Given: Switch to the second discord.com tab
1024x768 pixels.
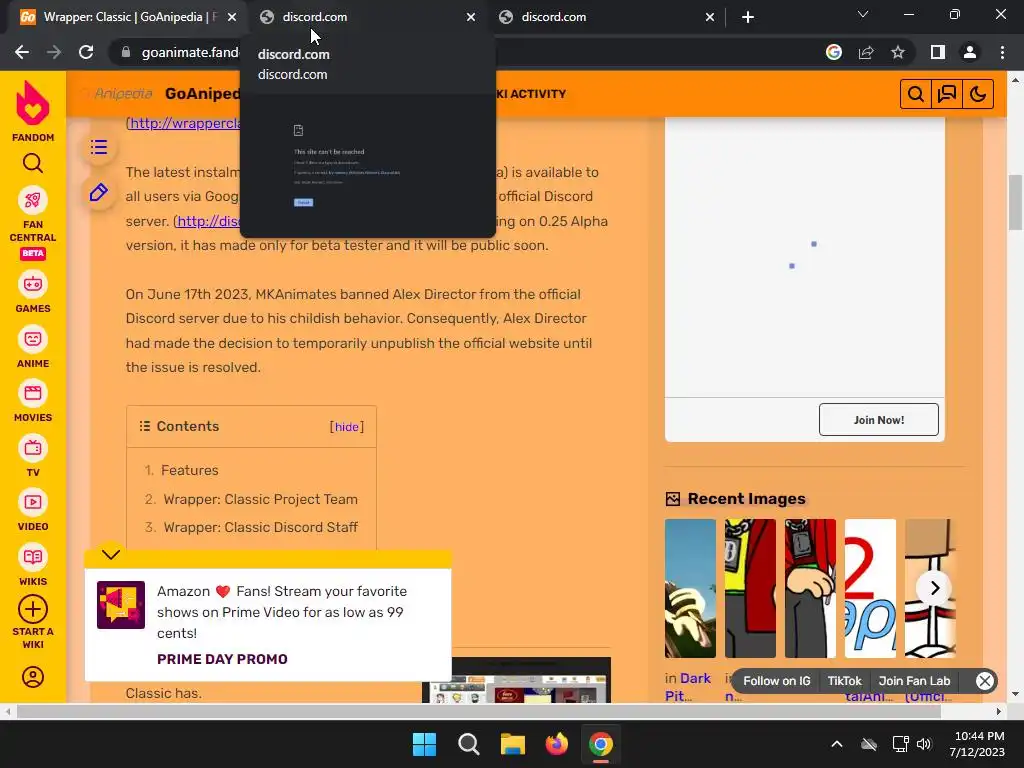Looking at the screenshot, I should (366, 17).
